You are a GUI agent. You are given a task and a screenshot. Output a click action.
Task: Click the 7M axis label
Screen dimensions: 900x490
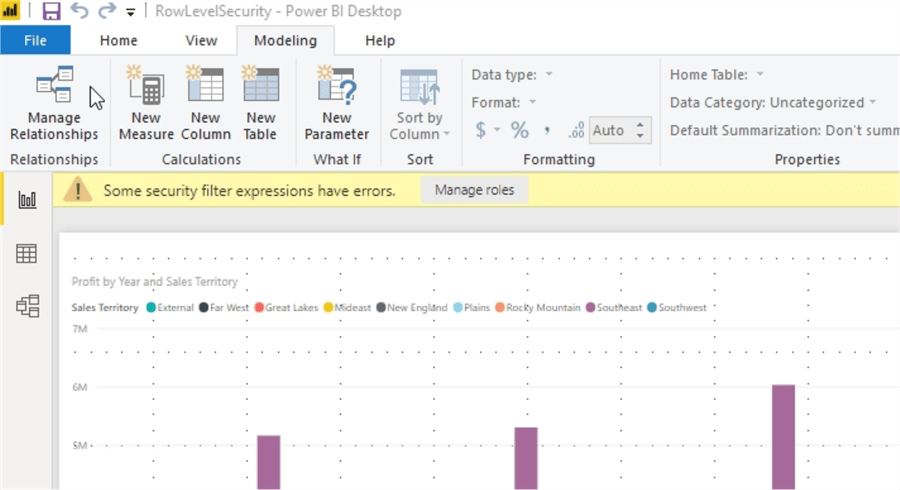click(x=80, y=329)
